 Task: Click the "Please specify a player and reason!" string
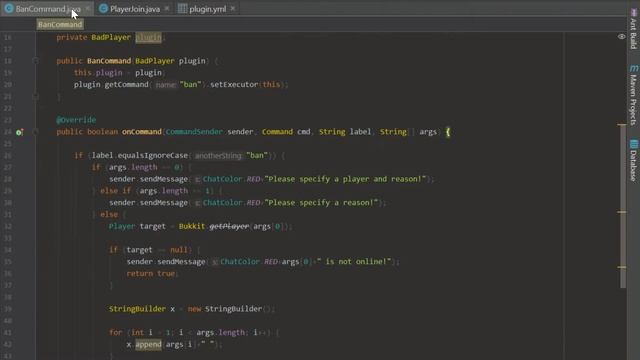coord(345,179)
